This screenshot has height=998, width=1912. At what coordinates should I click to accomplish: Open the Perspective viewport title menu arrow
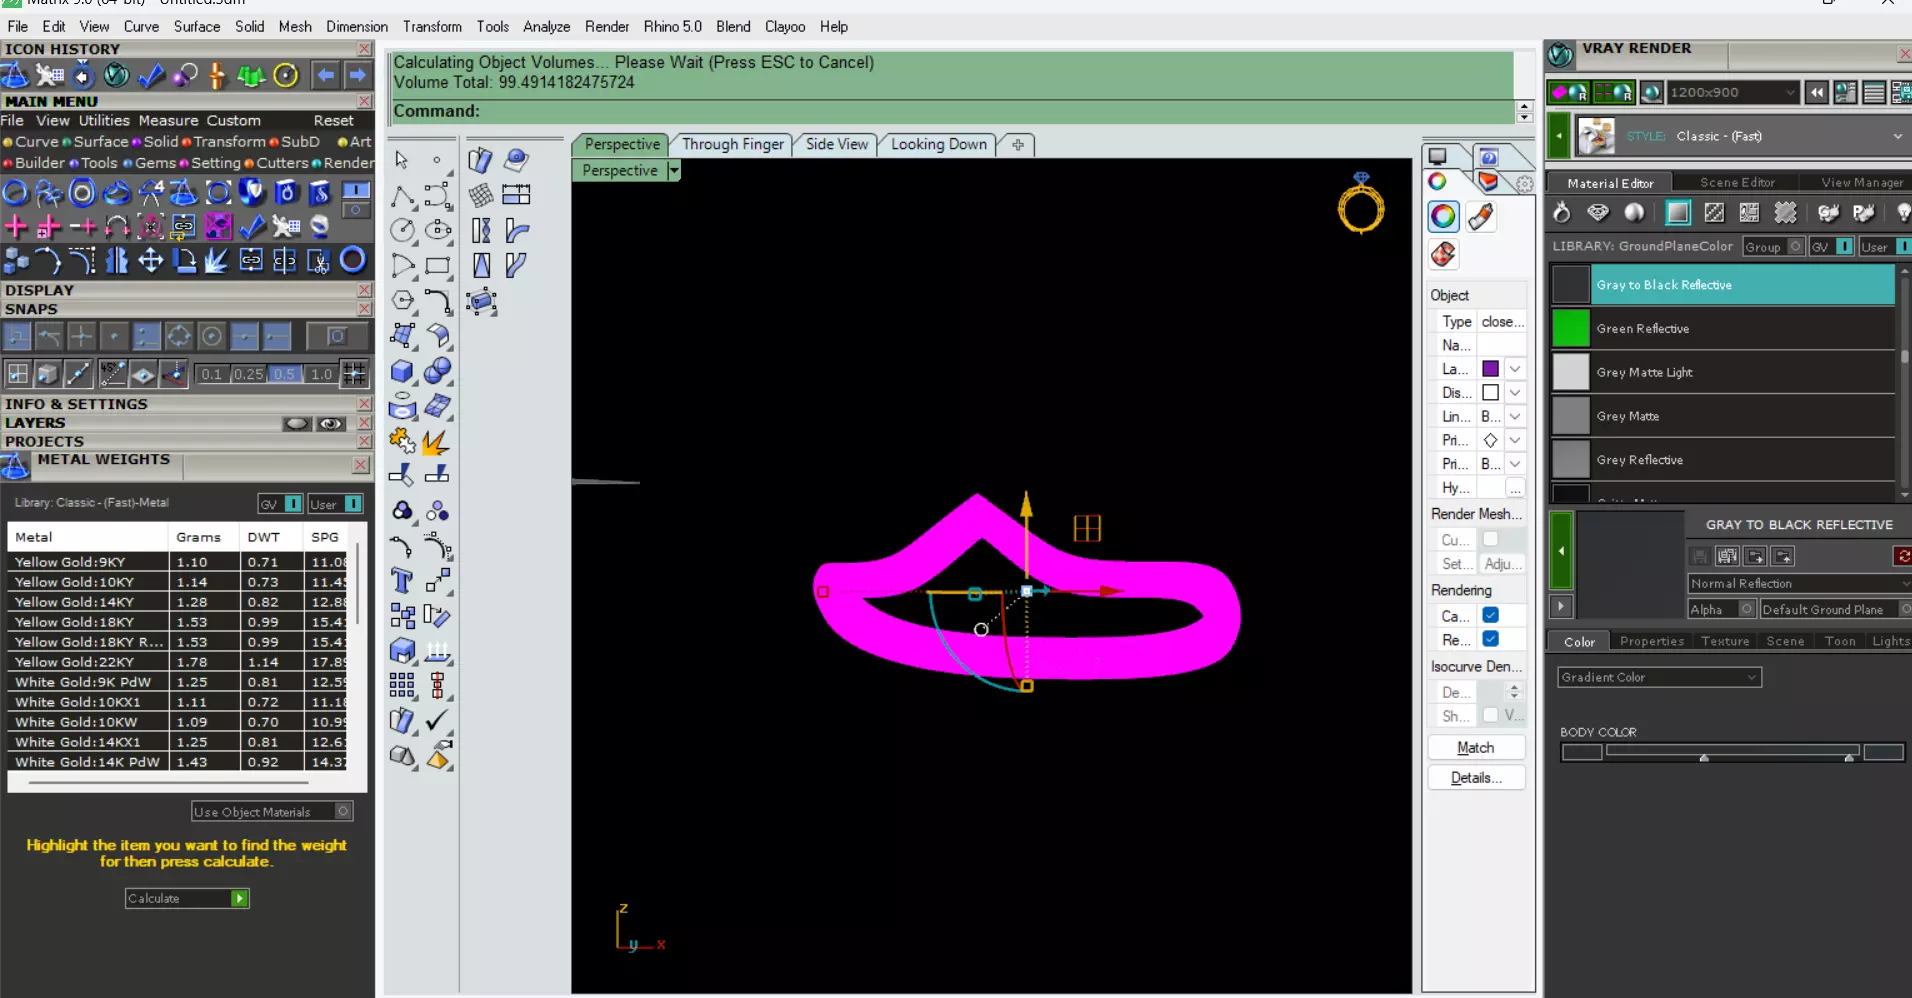(x=674, y=171)
